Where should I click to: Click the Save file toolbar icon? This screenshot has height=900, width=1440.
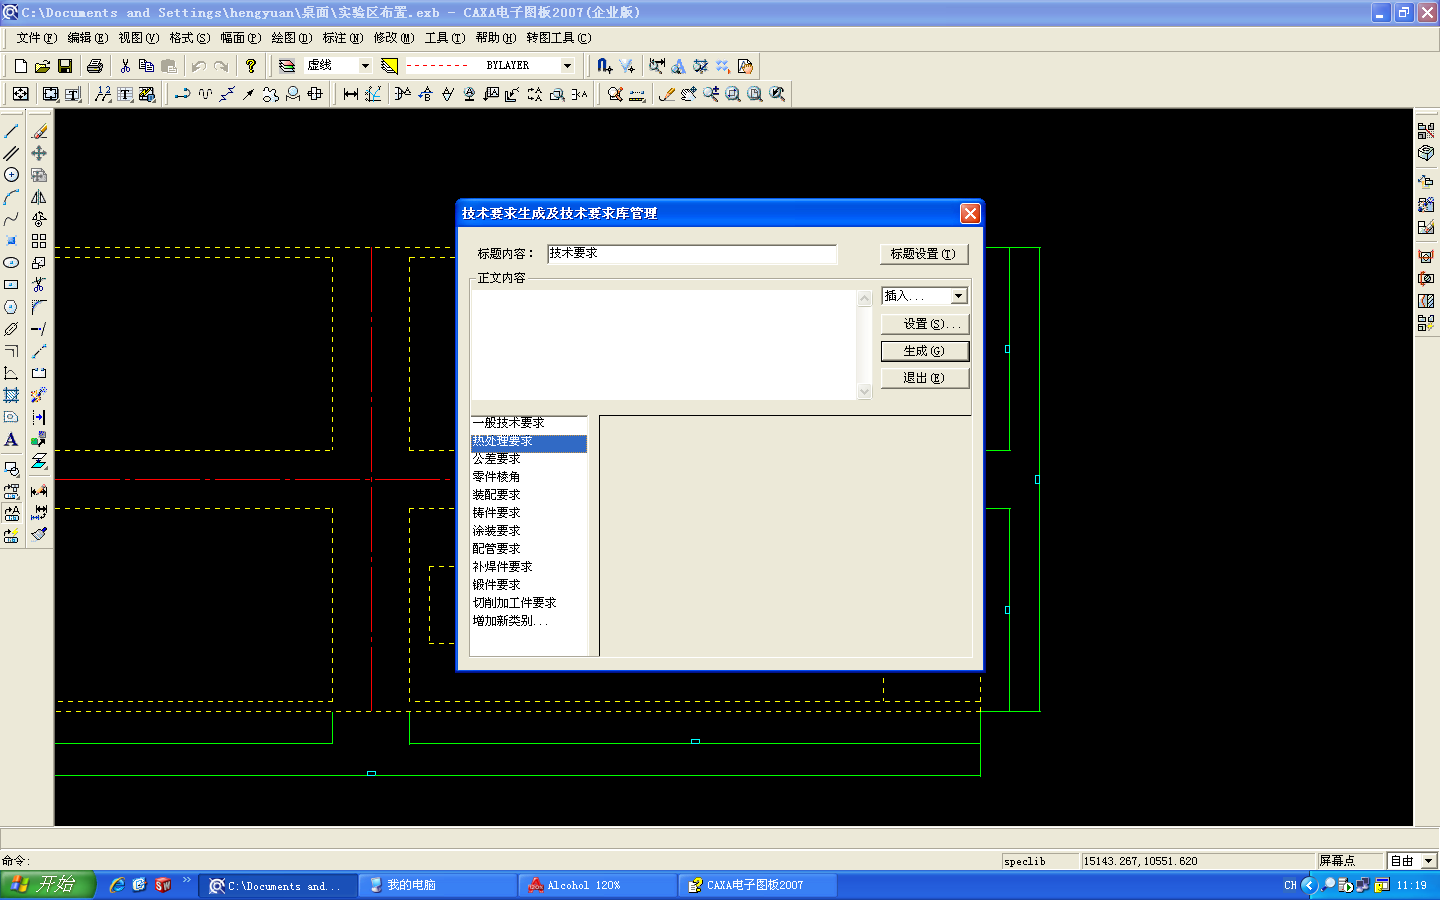(65, 66)
